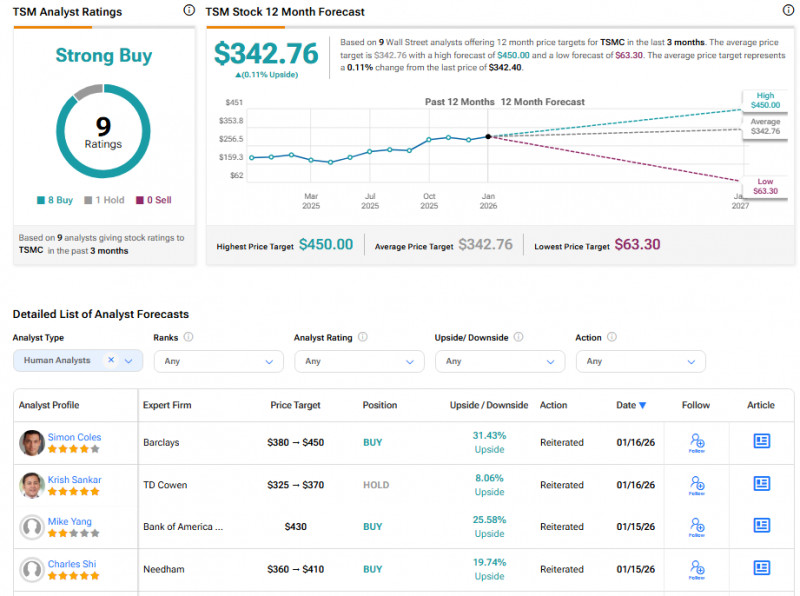Click Follow icon for Simon Coles

tap(696, 442)
